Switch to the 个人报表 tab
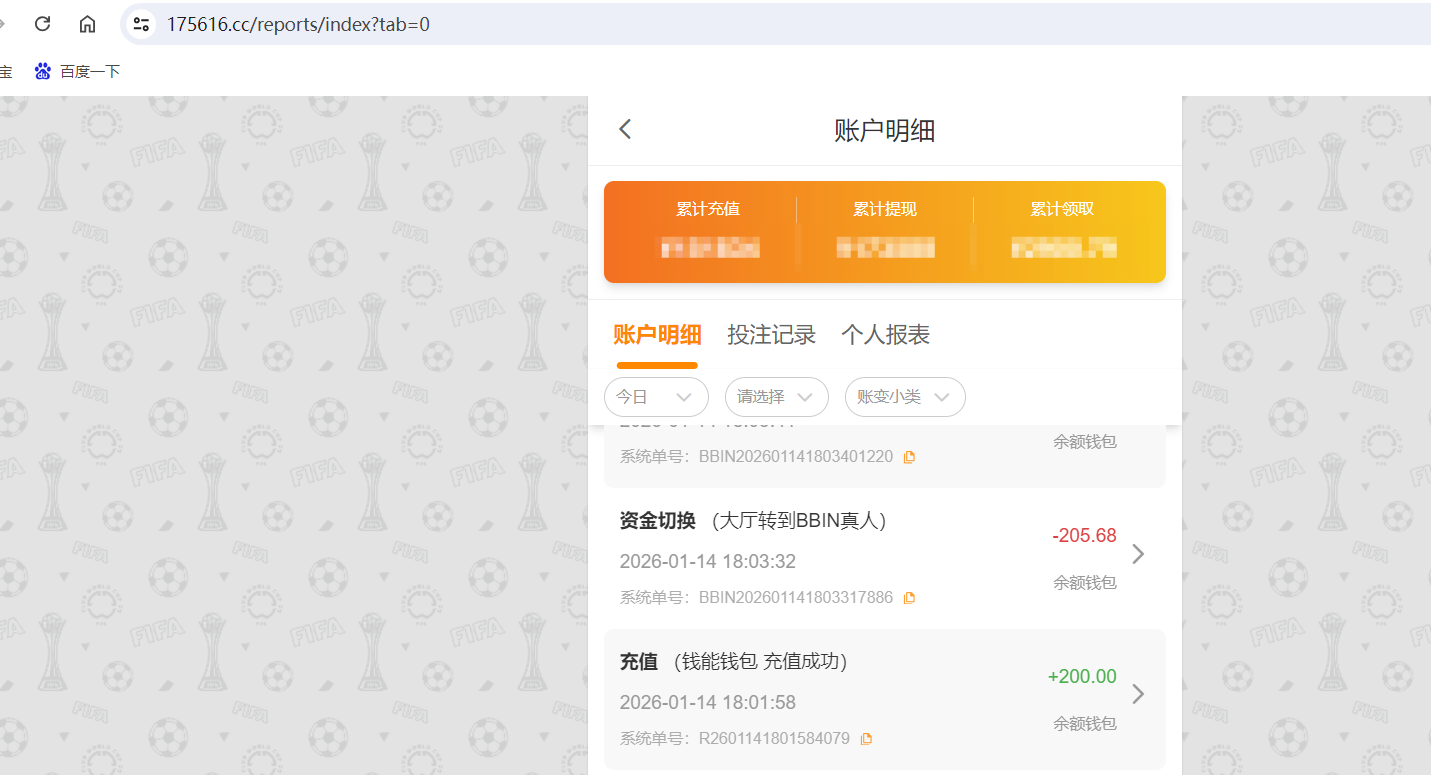The height and width of the screenshot is (775, 1431). (884, 334)
